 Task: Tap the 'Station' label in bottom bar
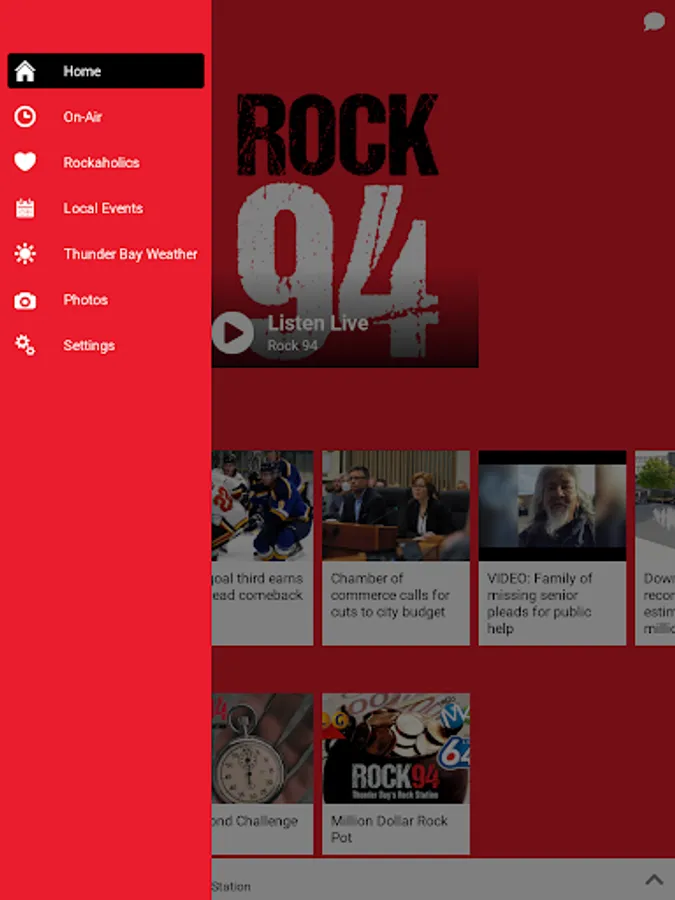231,887
